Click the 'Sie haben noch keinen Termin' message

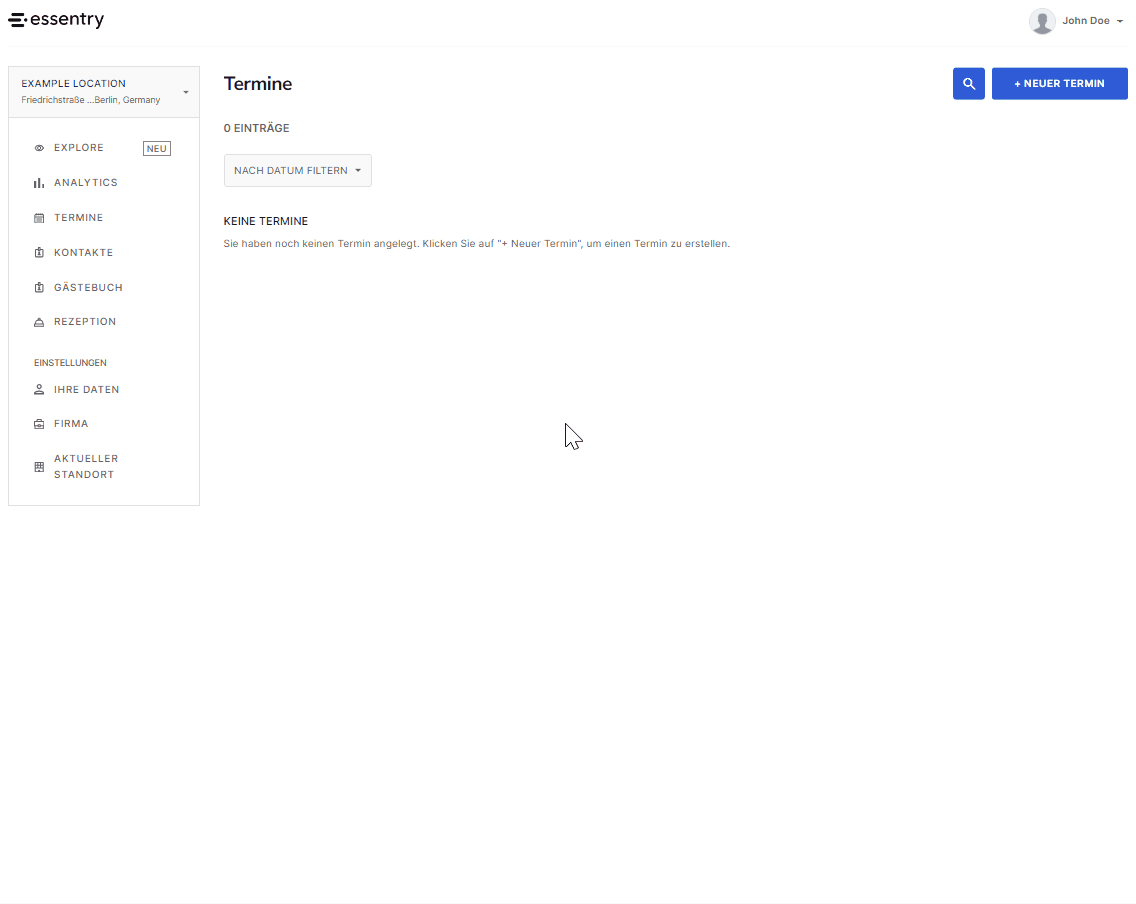point(477,243)
